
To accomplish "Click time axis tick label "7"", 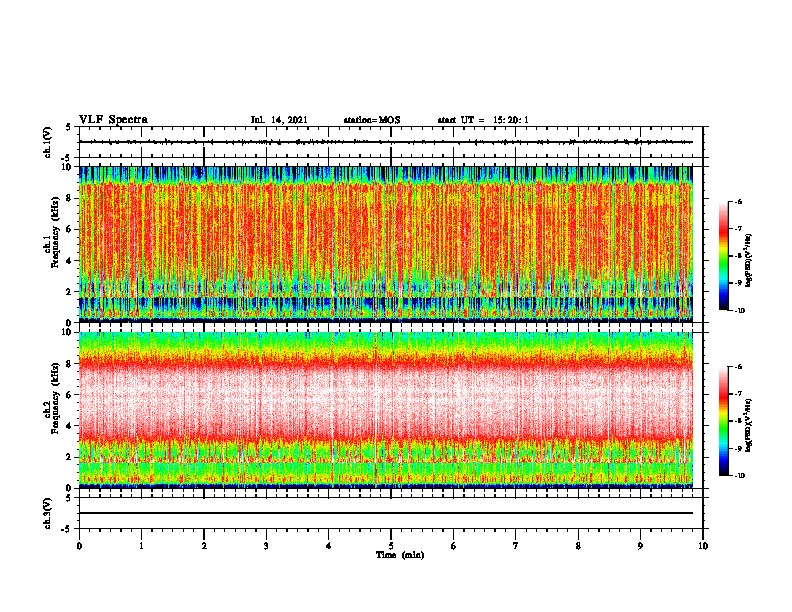I will [x=516, y=546].
